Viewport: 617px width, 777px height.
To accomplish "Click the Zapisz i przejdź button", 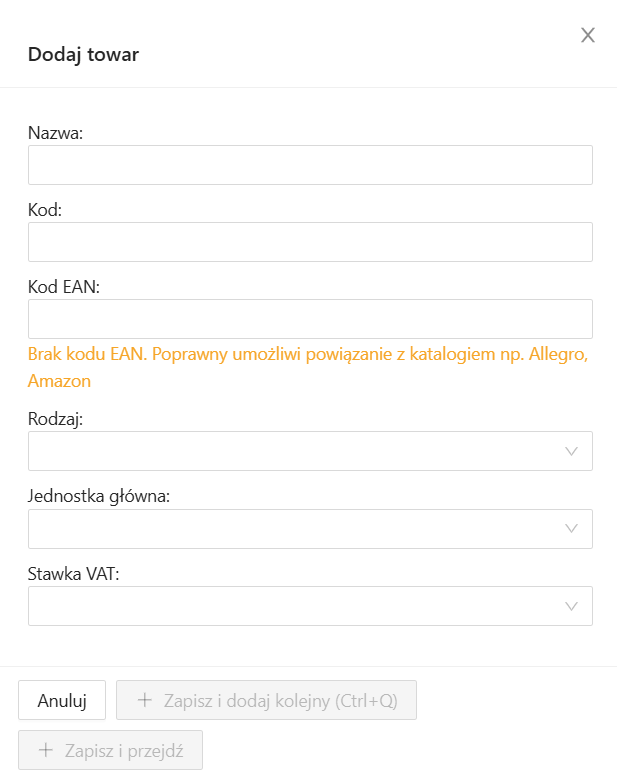I will tap(110, 750).
